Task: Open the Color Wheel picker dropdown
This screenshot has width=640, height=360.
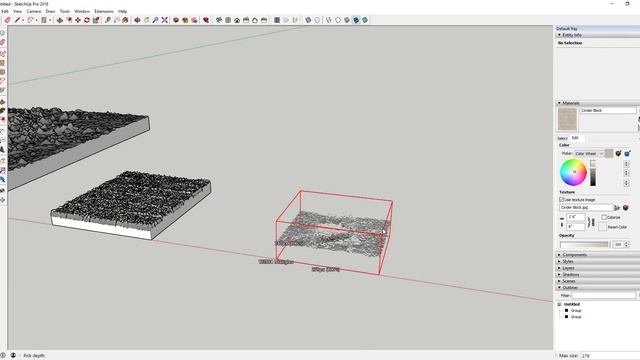Action: coord(589,153)
